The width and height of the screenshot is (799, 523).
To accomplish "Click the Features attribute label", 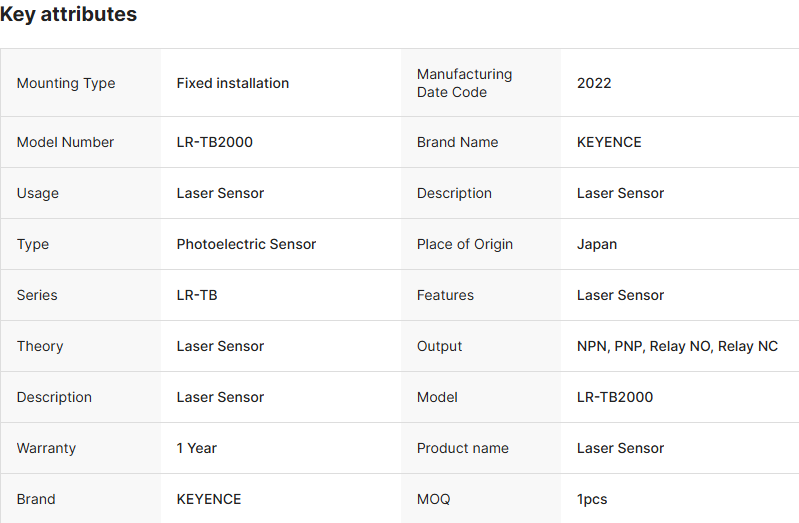I will (446, 295).
